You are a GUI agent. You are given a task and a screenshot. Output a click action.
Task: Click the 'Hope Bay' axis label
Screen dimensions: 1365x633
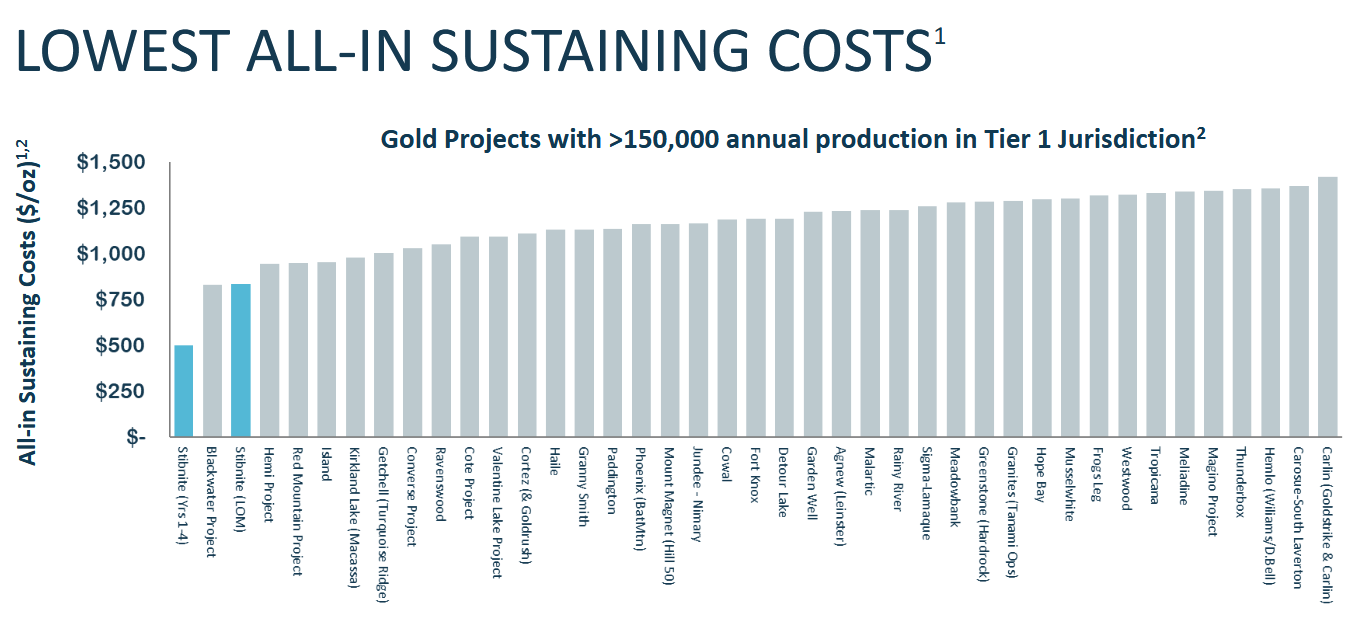pyautogui.click(x=1040, y=474)
